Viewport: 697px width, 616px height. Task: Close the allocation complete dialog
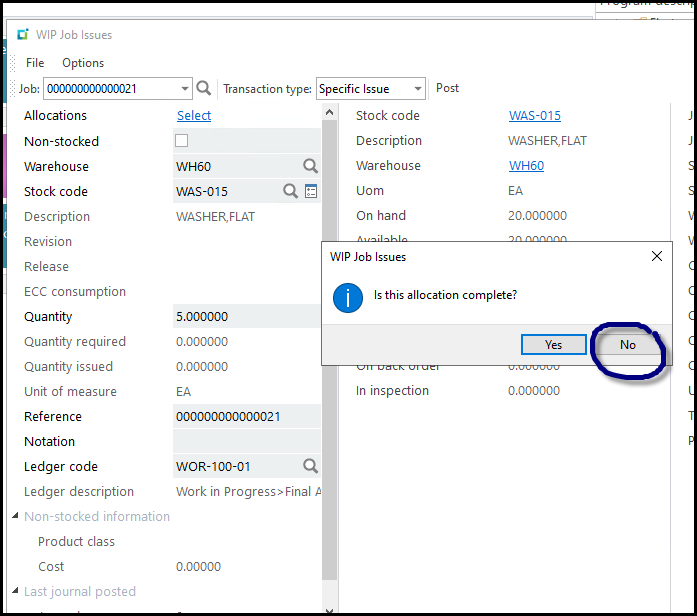pos(656,257)
